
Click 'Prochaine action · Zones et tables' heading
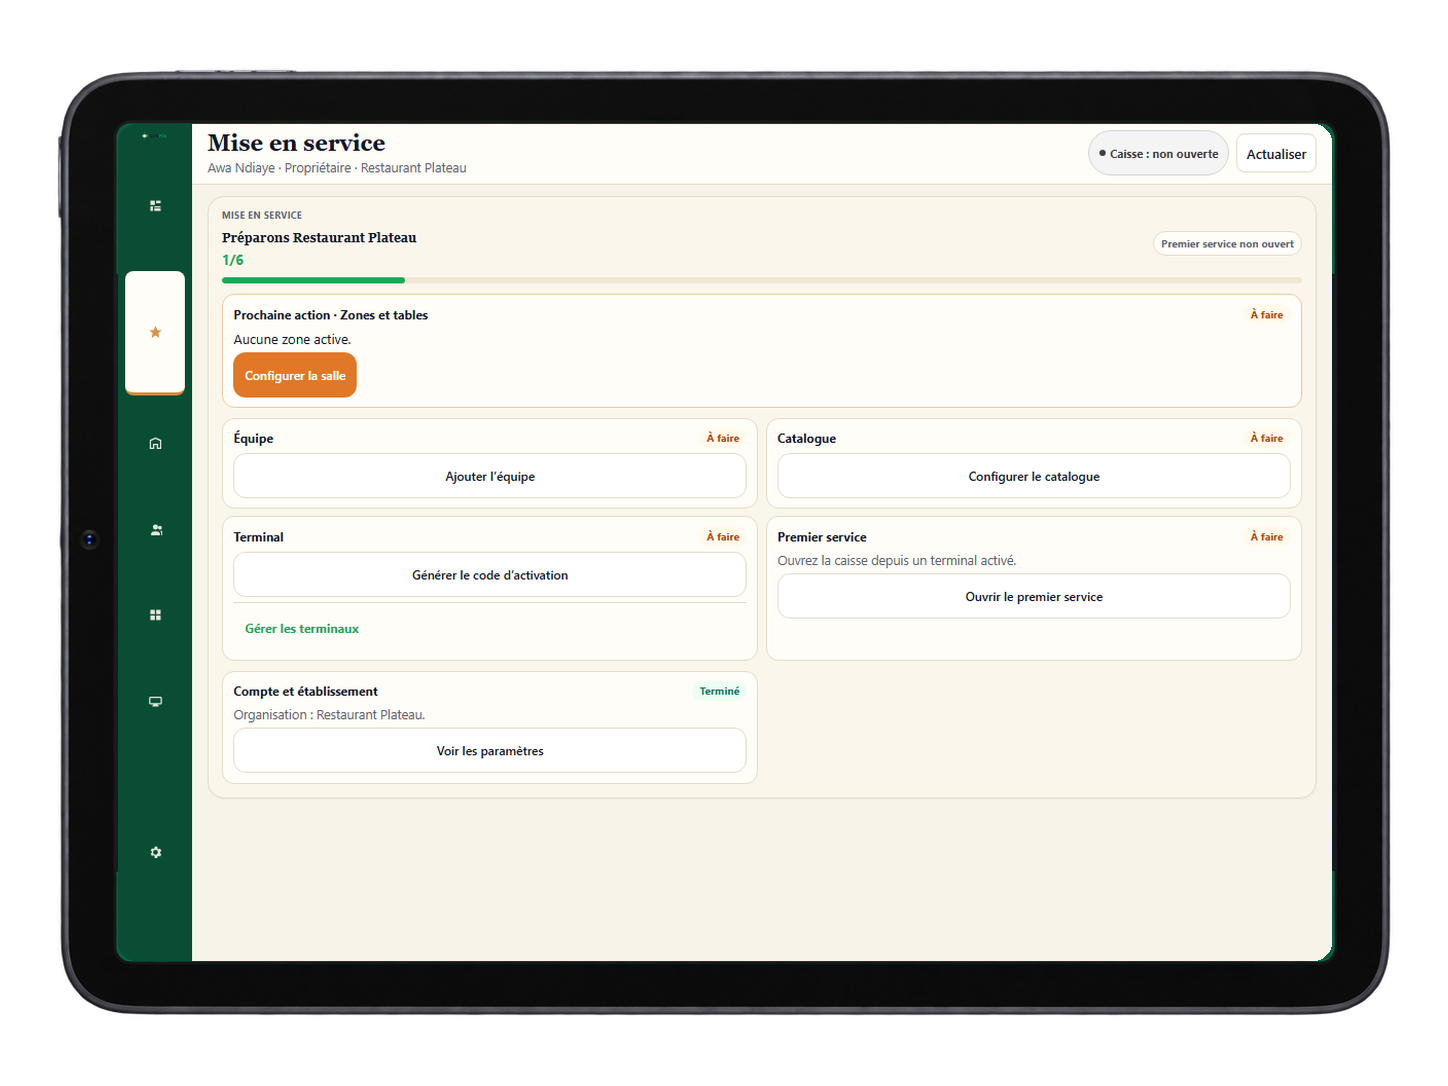pos(331,315)
